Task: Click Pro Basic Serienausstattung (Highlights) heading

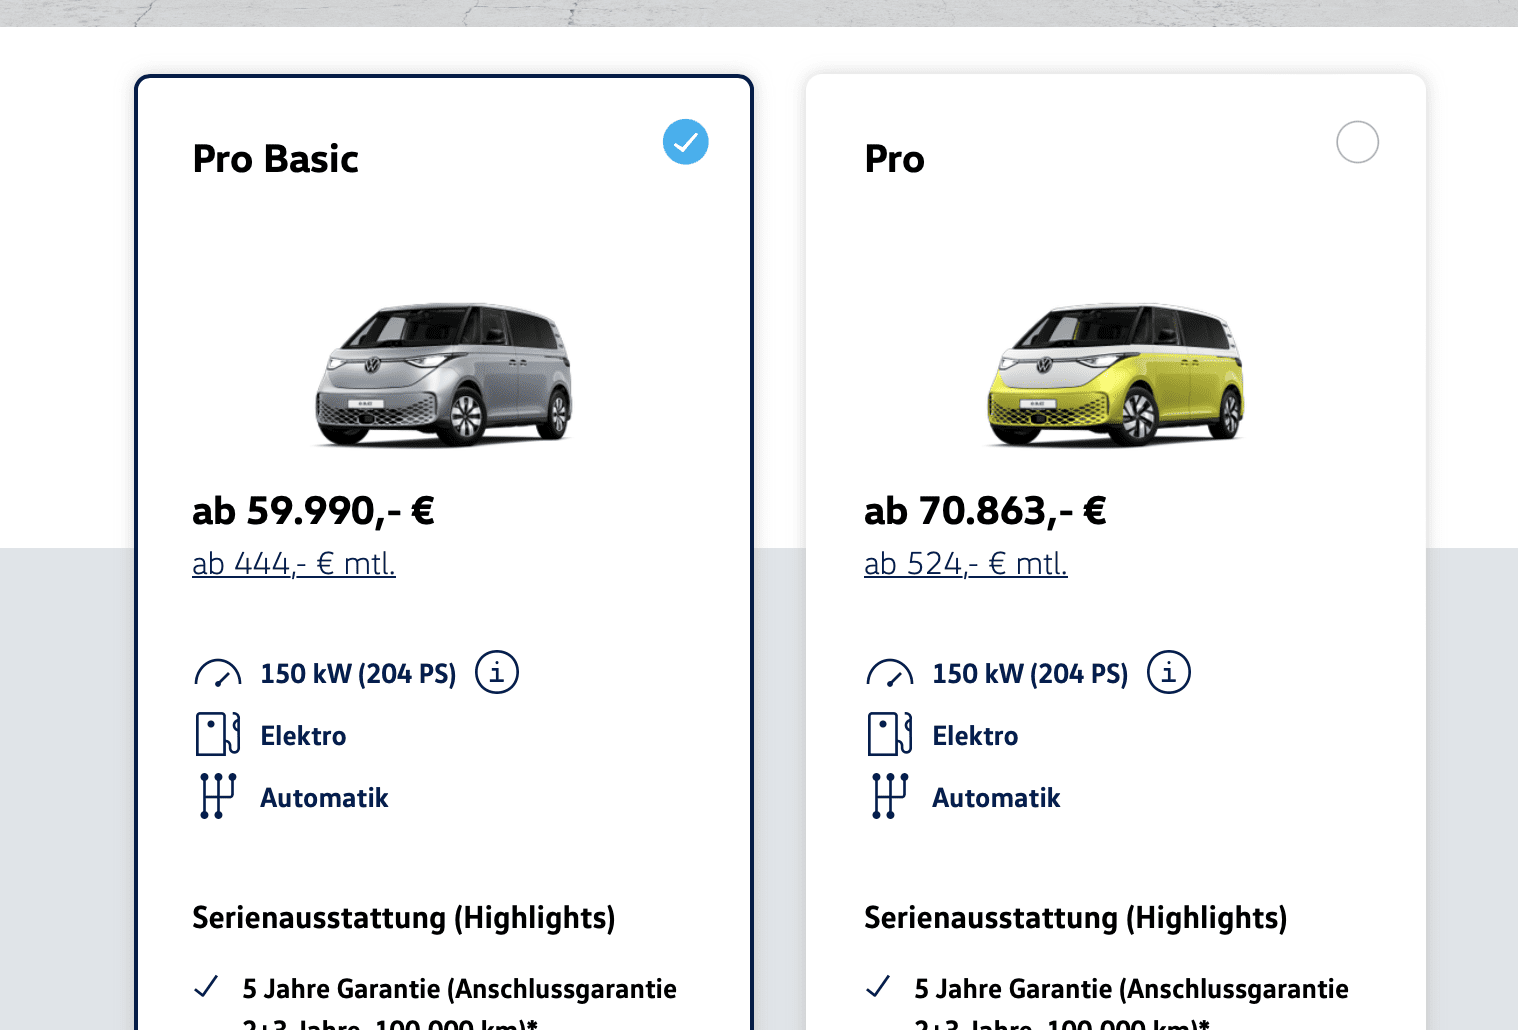Action: [403, 918]
